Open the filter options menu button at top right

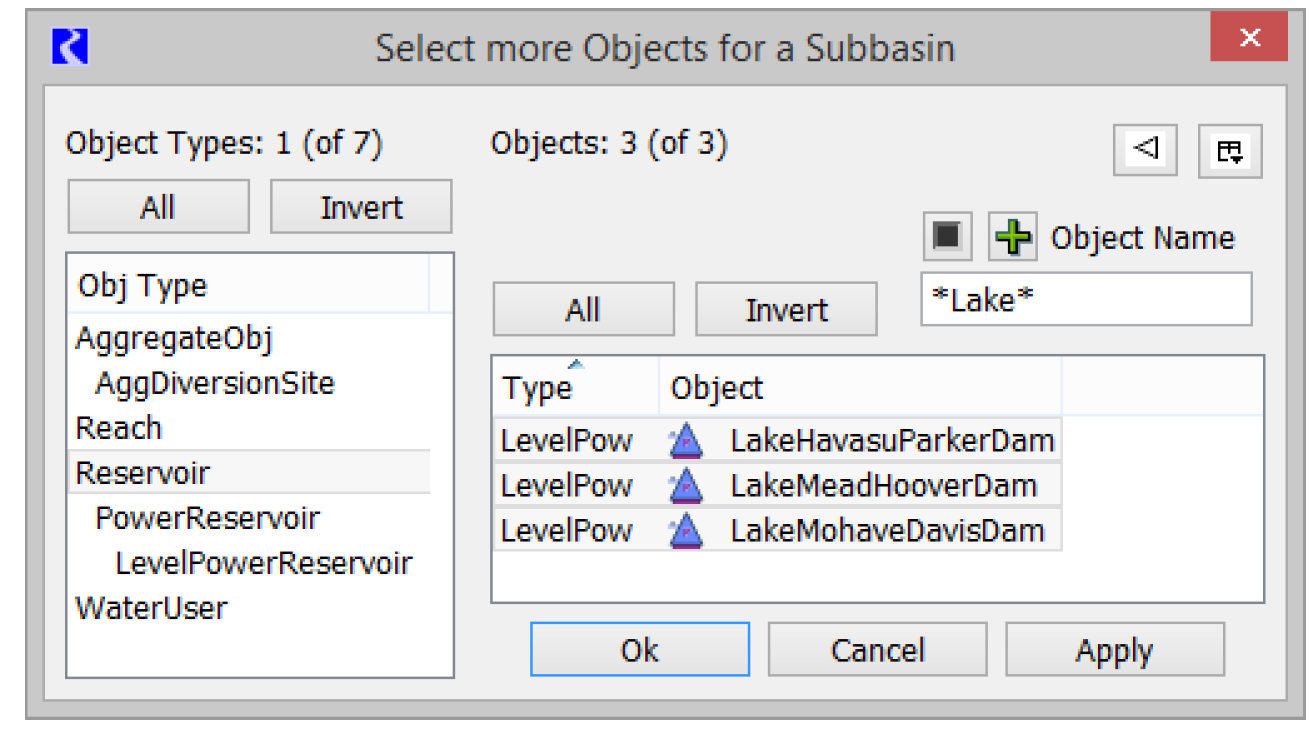pyautogui.click(x=1229, y=152)
